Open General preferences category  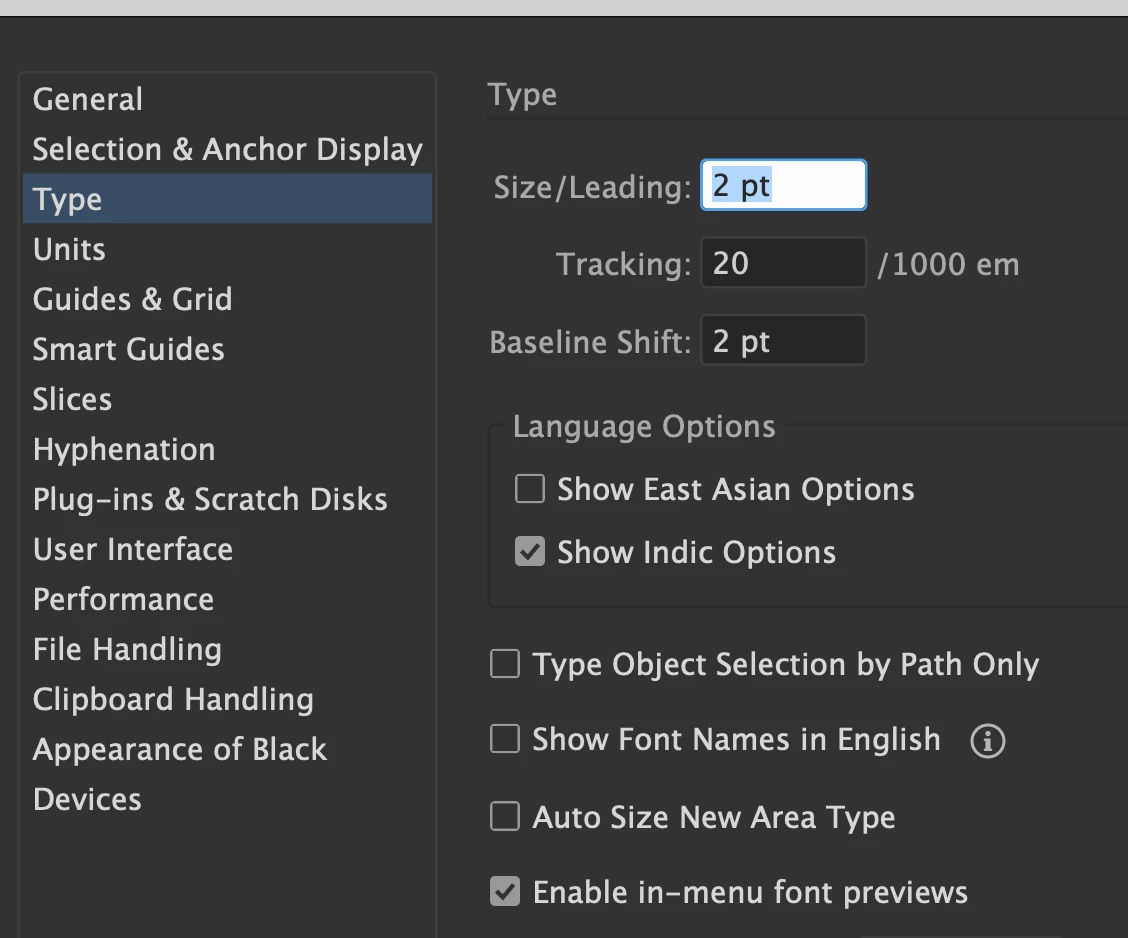point(88,99)
